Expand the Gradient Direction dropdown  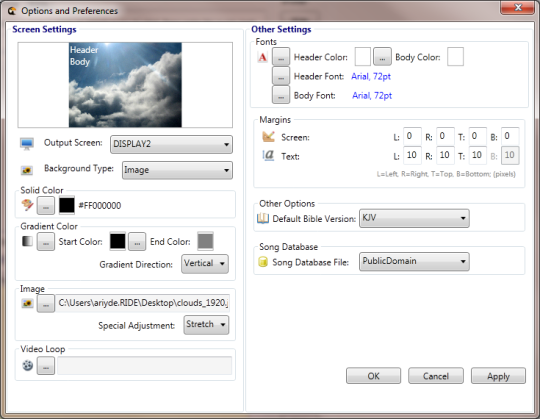click(x=205, y=264)
